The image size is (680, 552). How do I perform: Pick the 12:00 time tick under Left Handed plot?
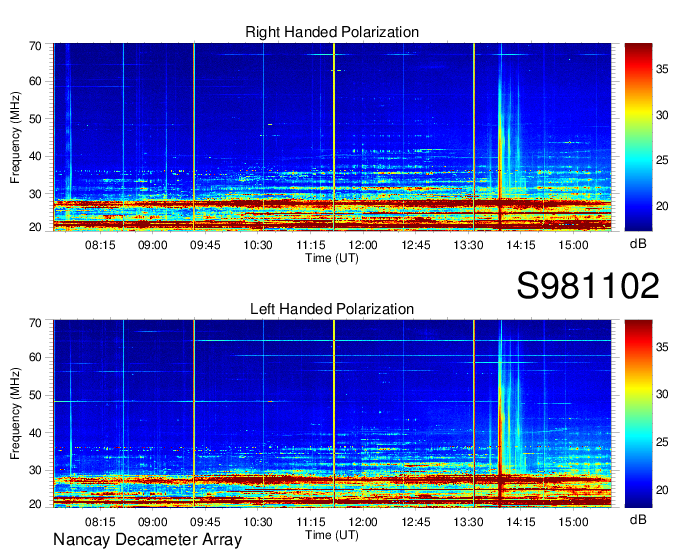pyautogui.click(x=363, y=522)
